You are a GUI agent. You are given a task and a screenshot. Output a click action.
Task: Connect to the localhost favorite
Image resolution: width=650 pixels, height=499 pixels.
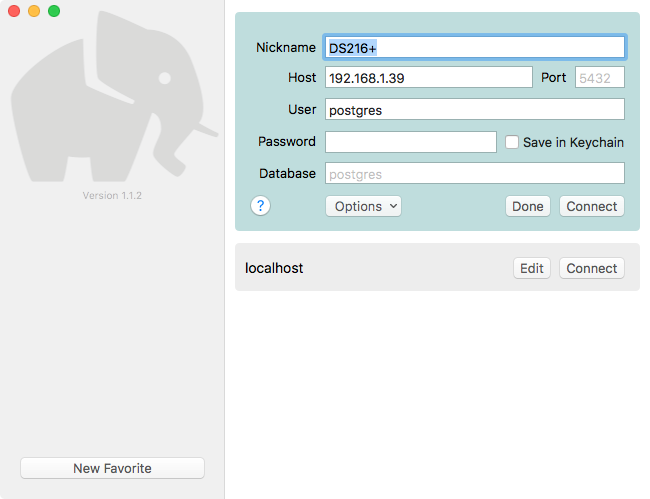coord(592,268)
